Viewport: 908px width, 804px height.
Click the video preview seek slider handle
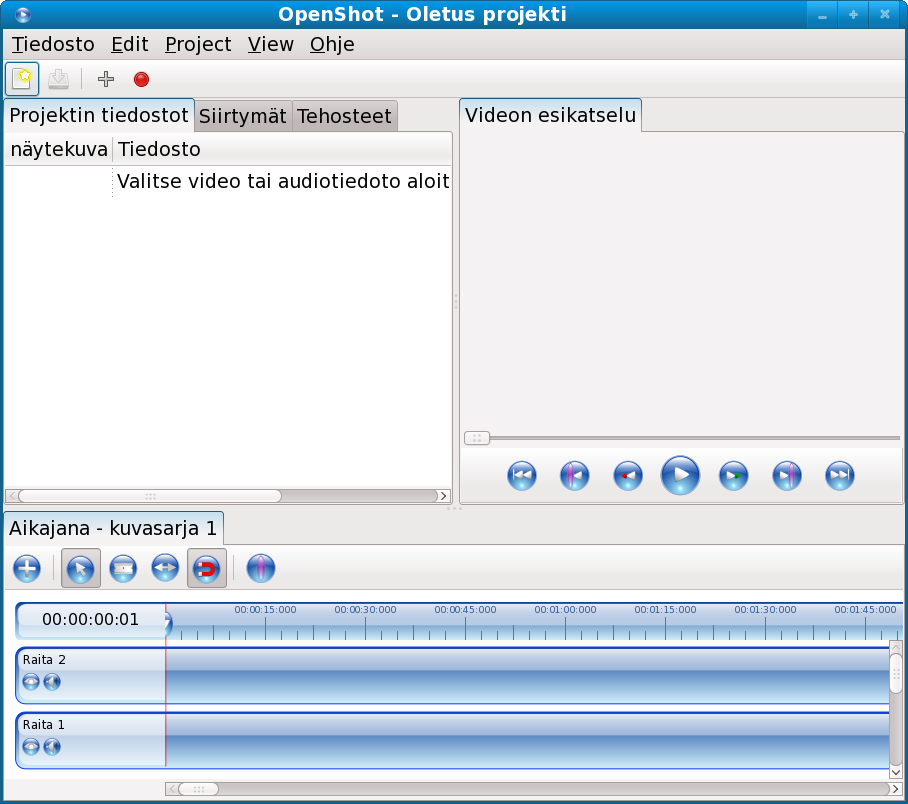[477, 438]
